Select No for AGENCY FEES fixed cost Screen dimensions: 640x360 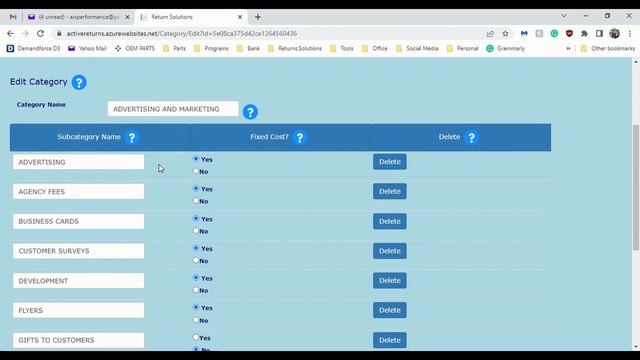196,201
